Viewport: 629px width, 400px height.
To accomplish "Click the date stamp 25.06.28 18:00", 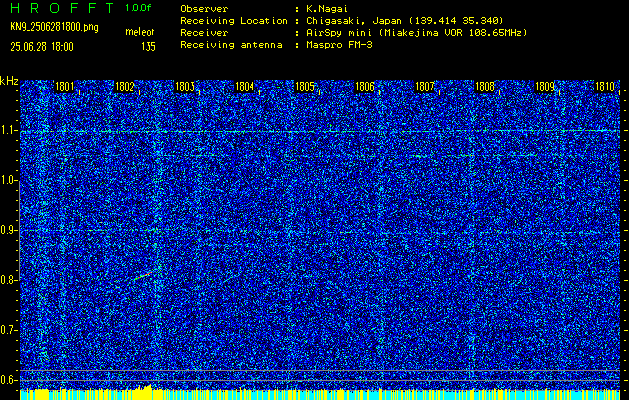I will (x=42, y=47).
